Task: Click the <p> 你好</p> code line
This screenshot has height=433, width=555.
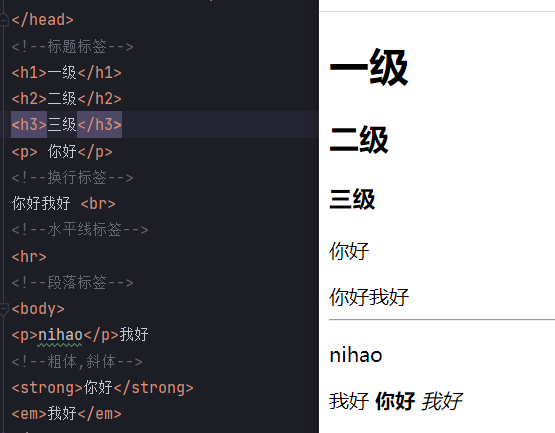Action: click(62, 152)
